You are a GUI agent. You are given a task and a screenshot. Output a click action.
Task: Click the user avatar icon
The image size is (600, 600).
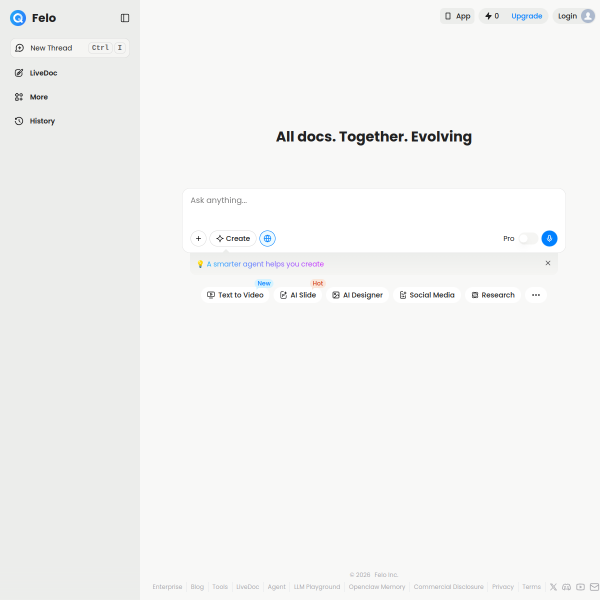588,16
